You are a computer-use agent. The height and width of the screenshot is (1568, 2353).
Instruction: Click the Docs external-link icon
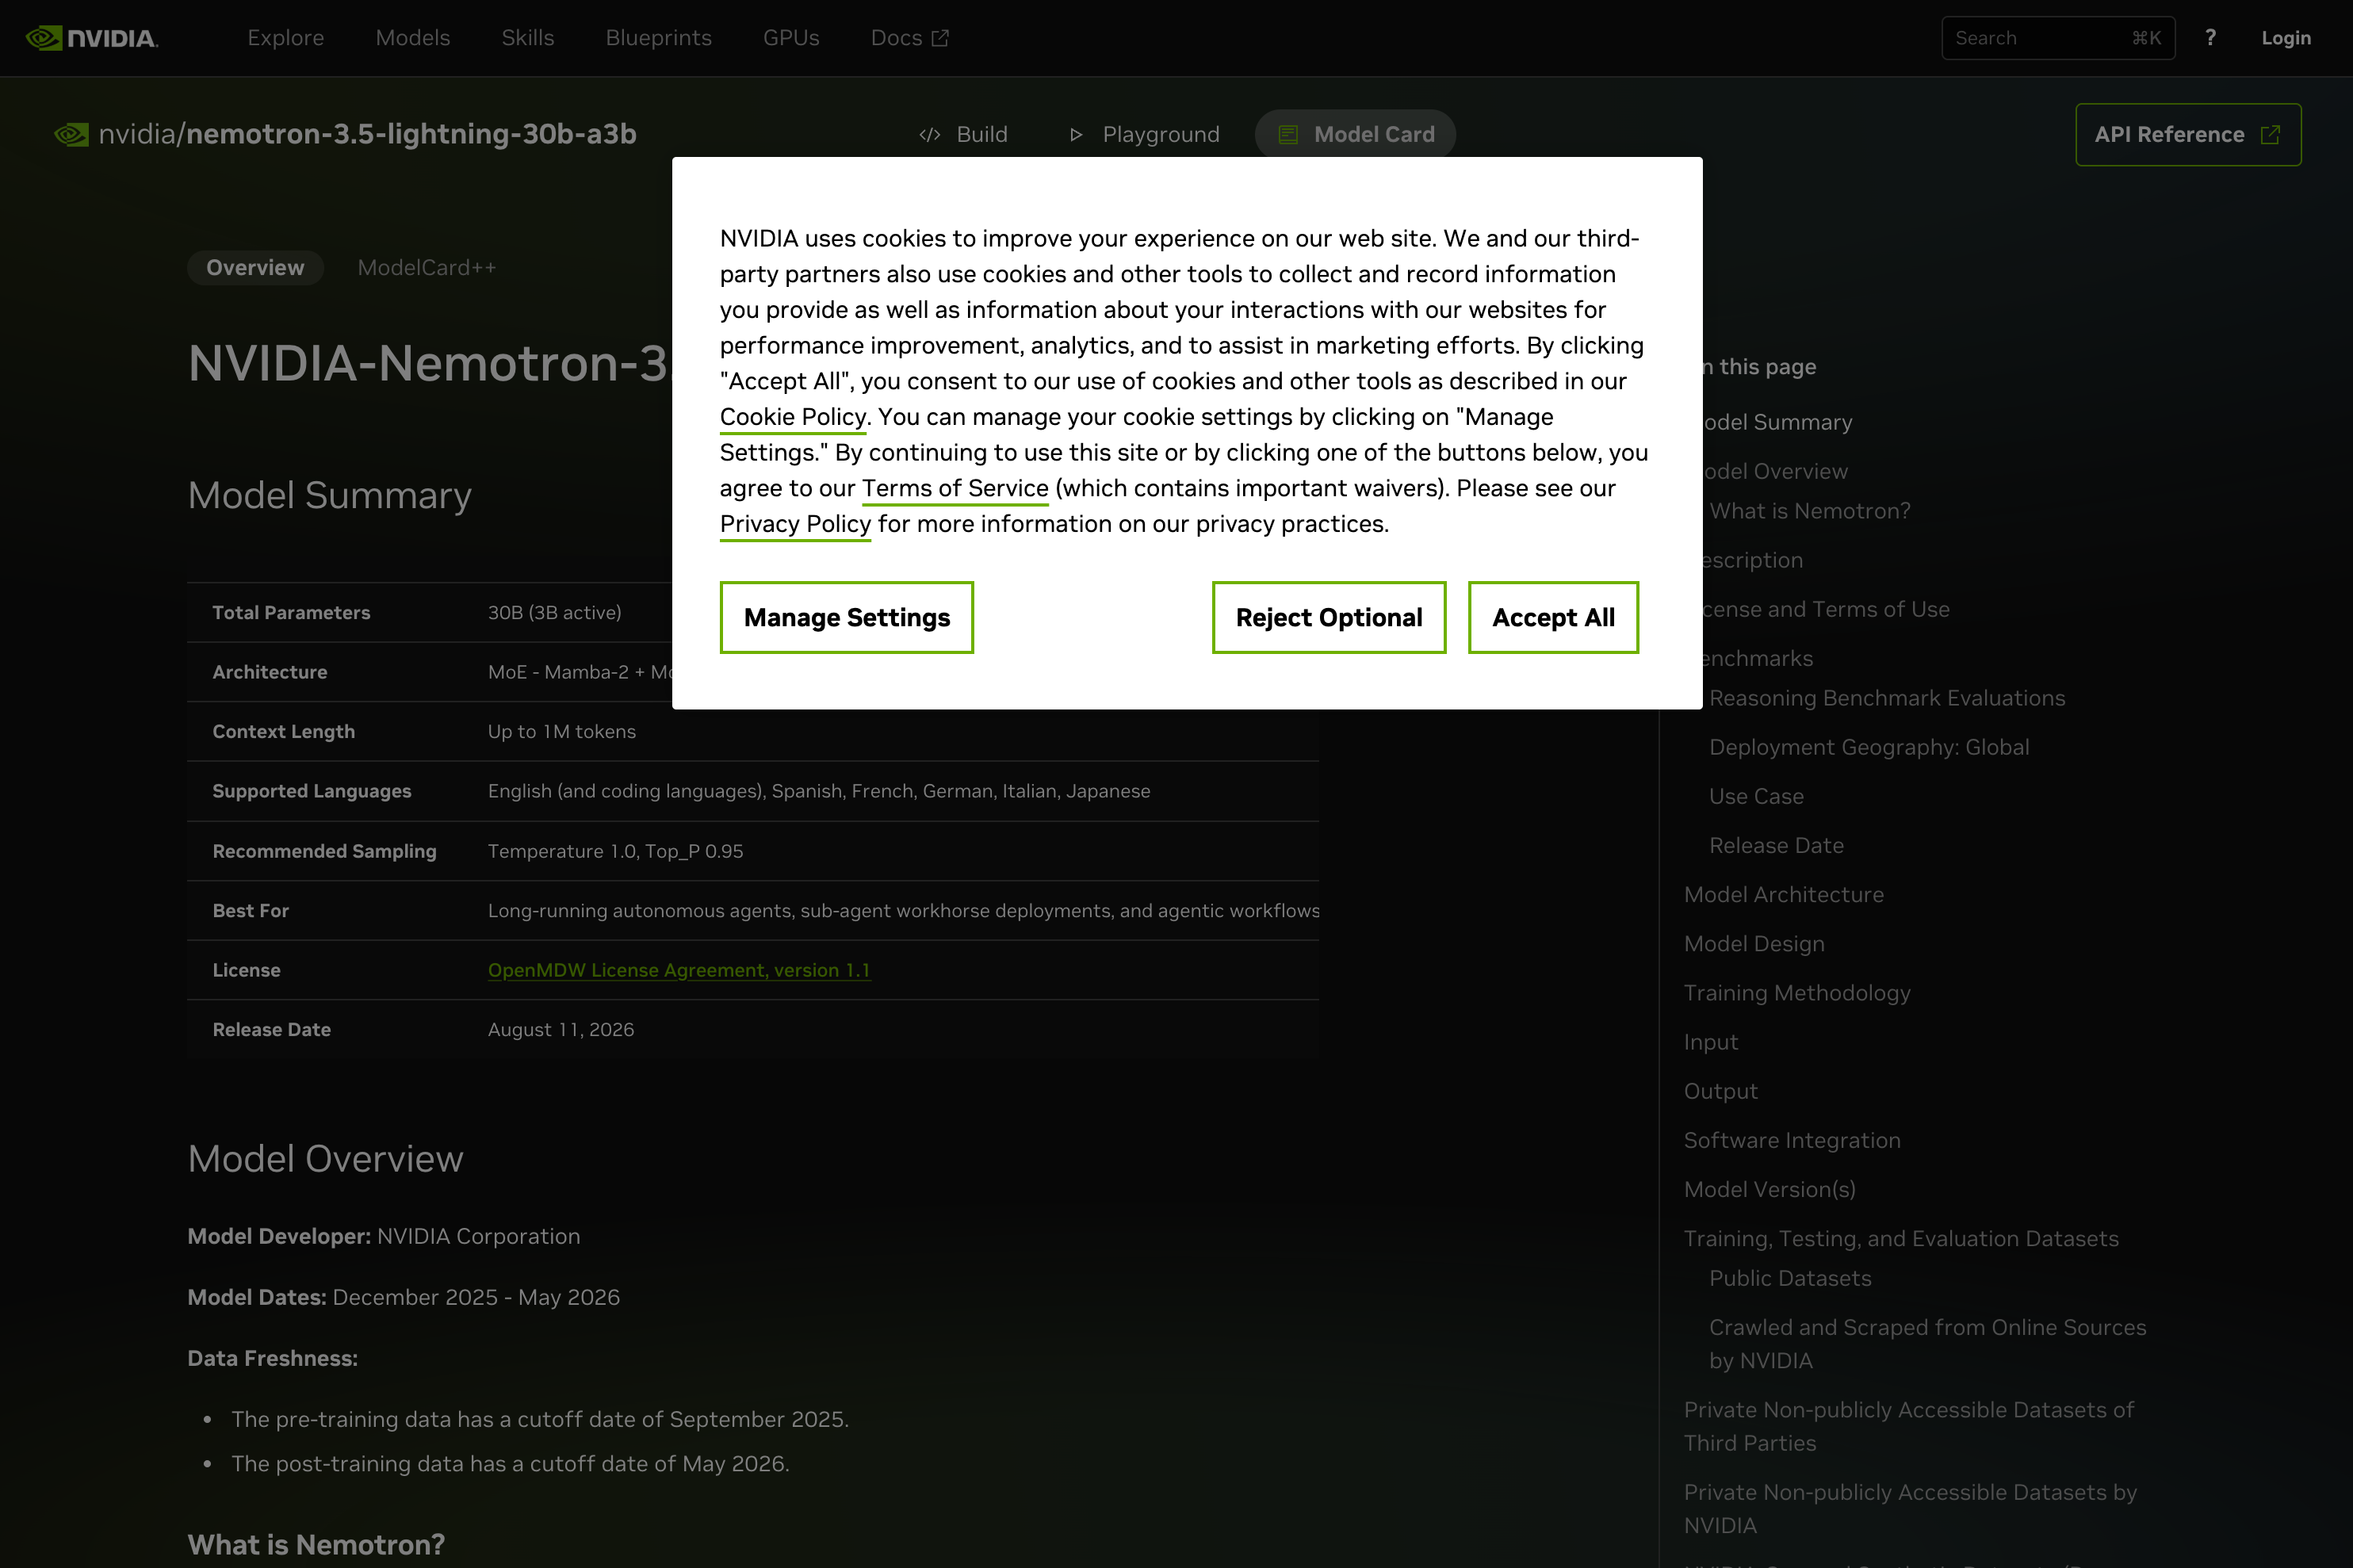(x=940, y=38)
